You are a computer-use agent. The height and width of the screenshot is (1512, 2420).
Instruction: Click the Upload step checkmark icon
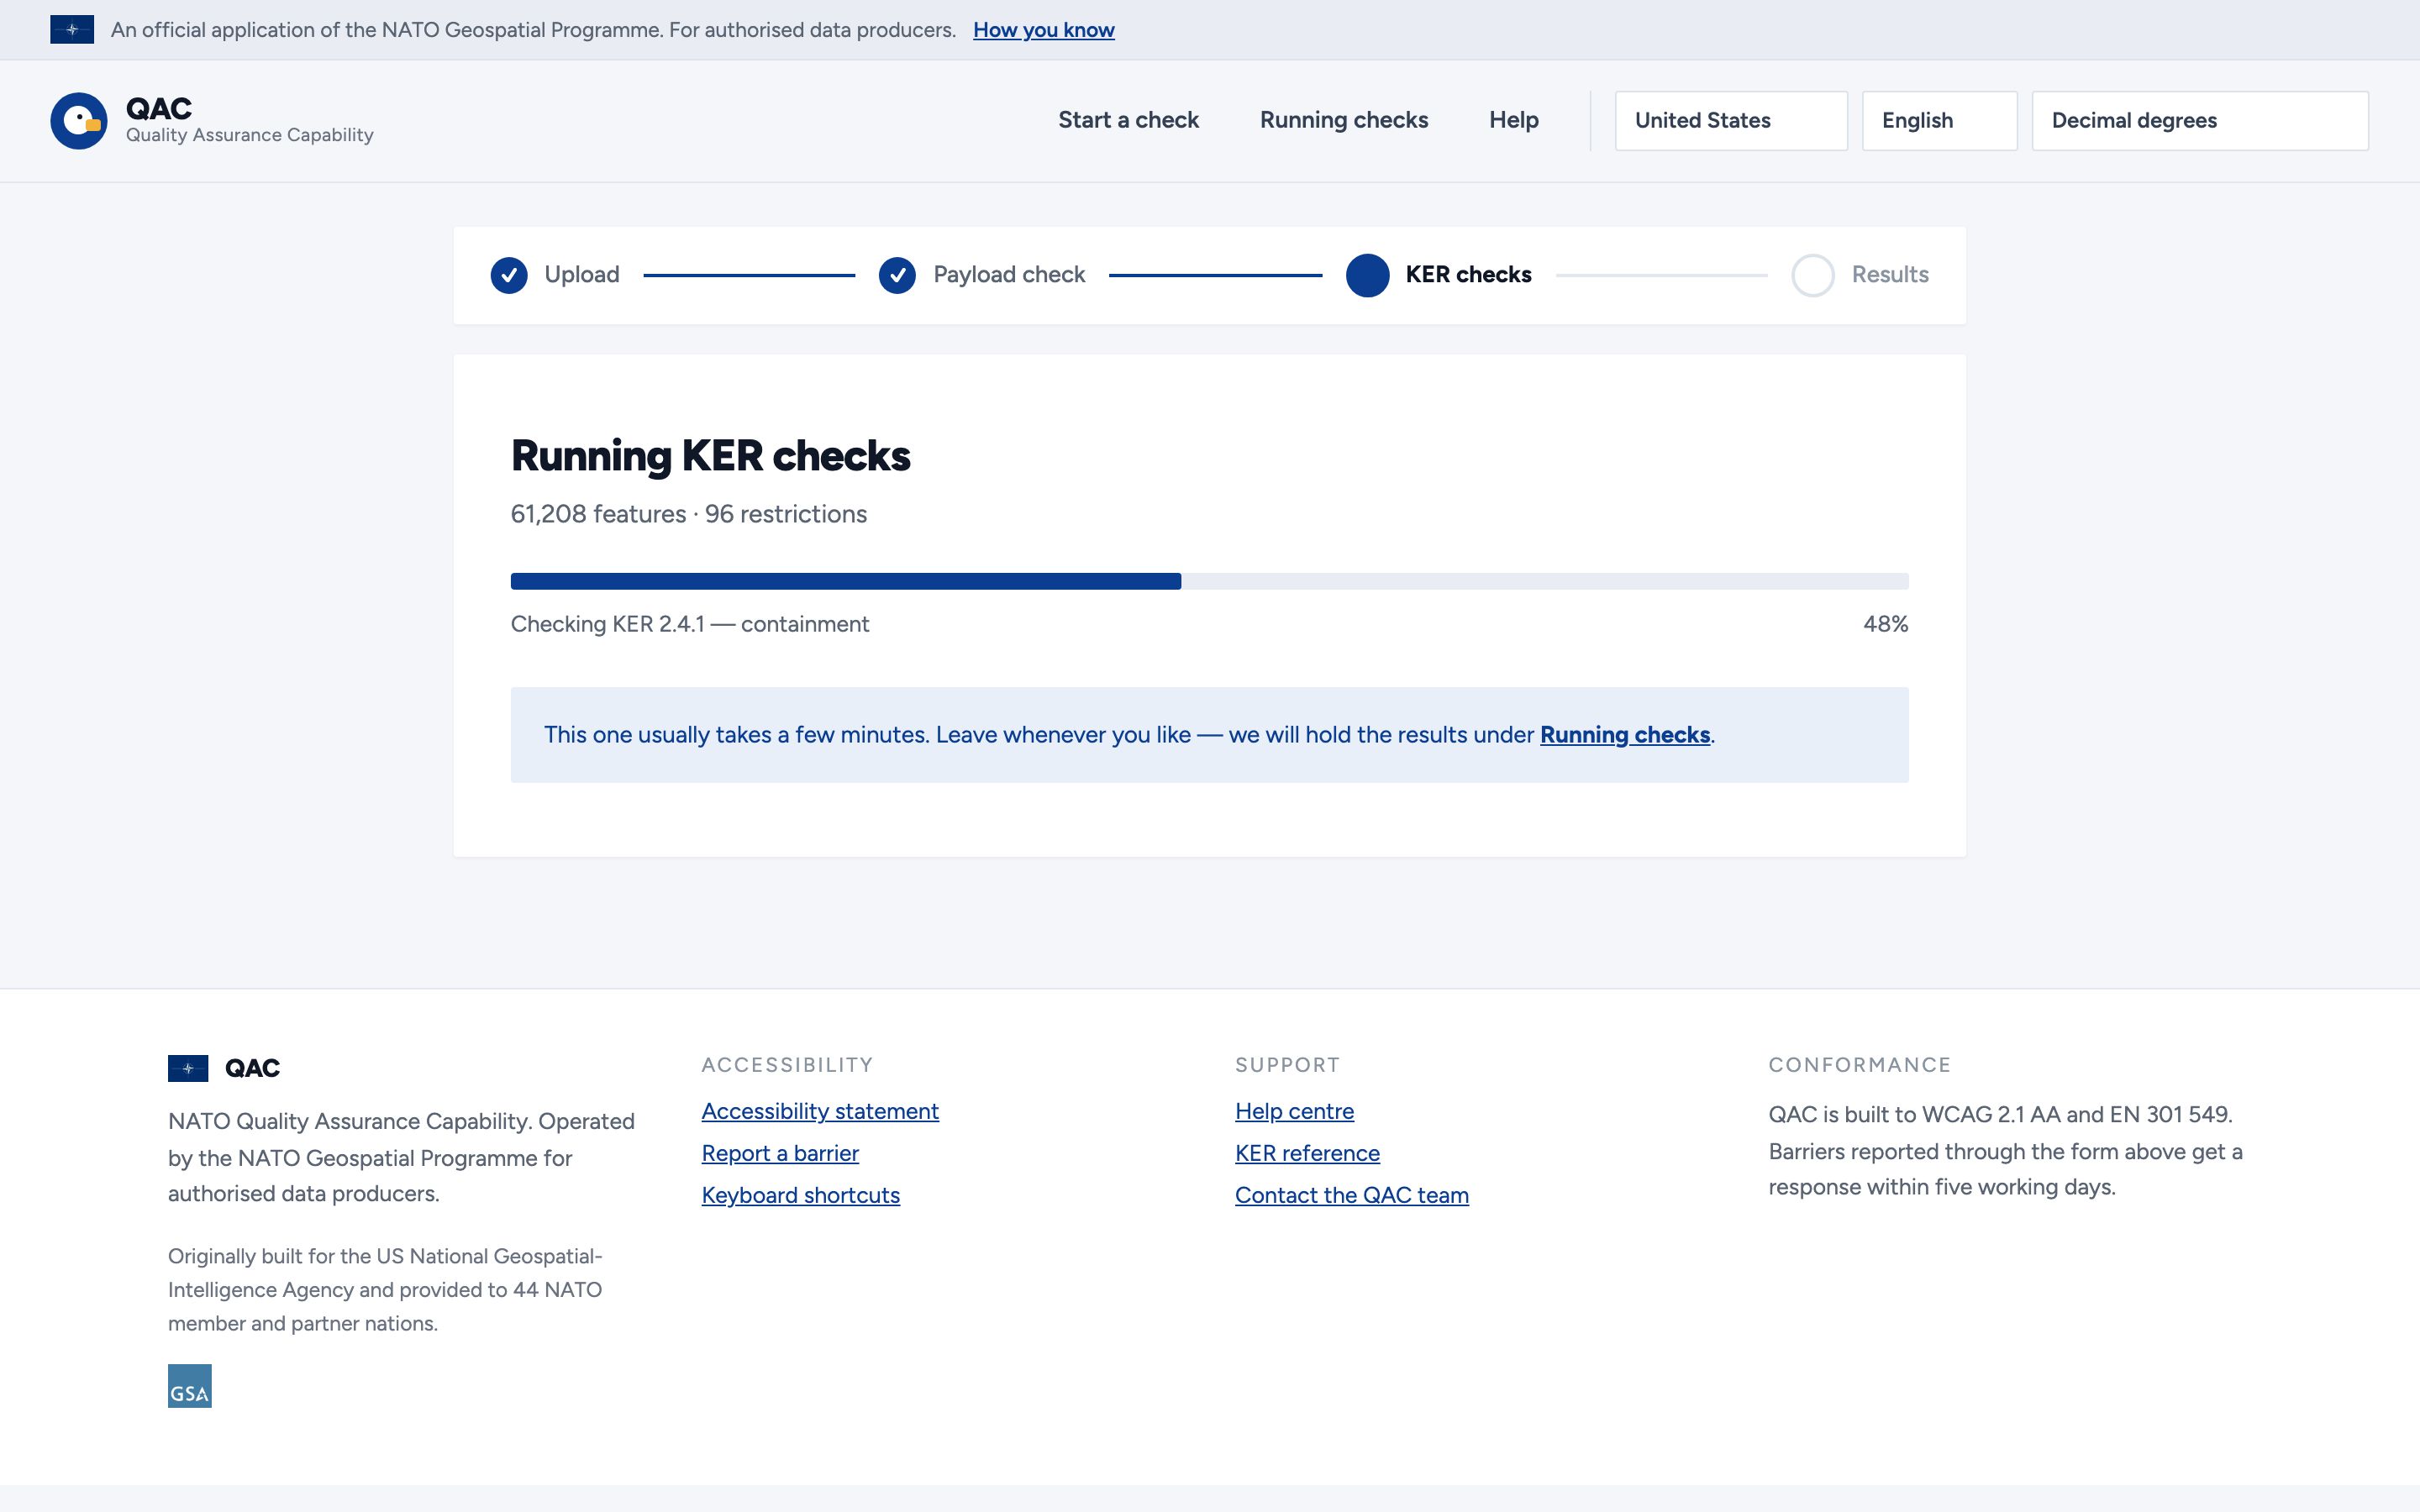509,275
